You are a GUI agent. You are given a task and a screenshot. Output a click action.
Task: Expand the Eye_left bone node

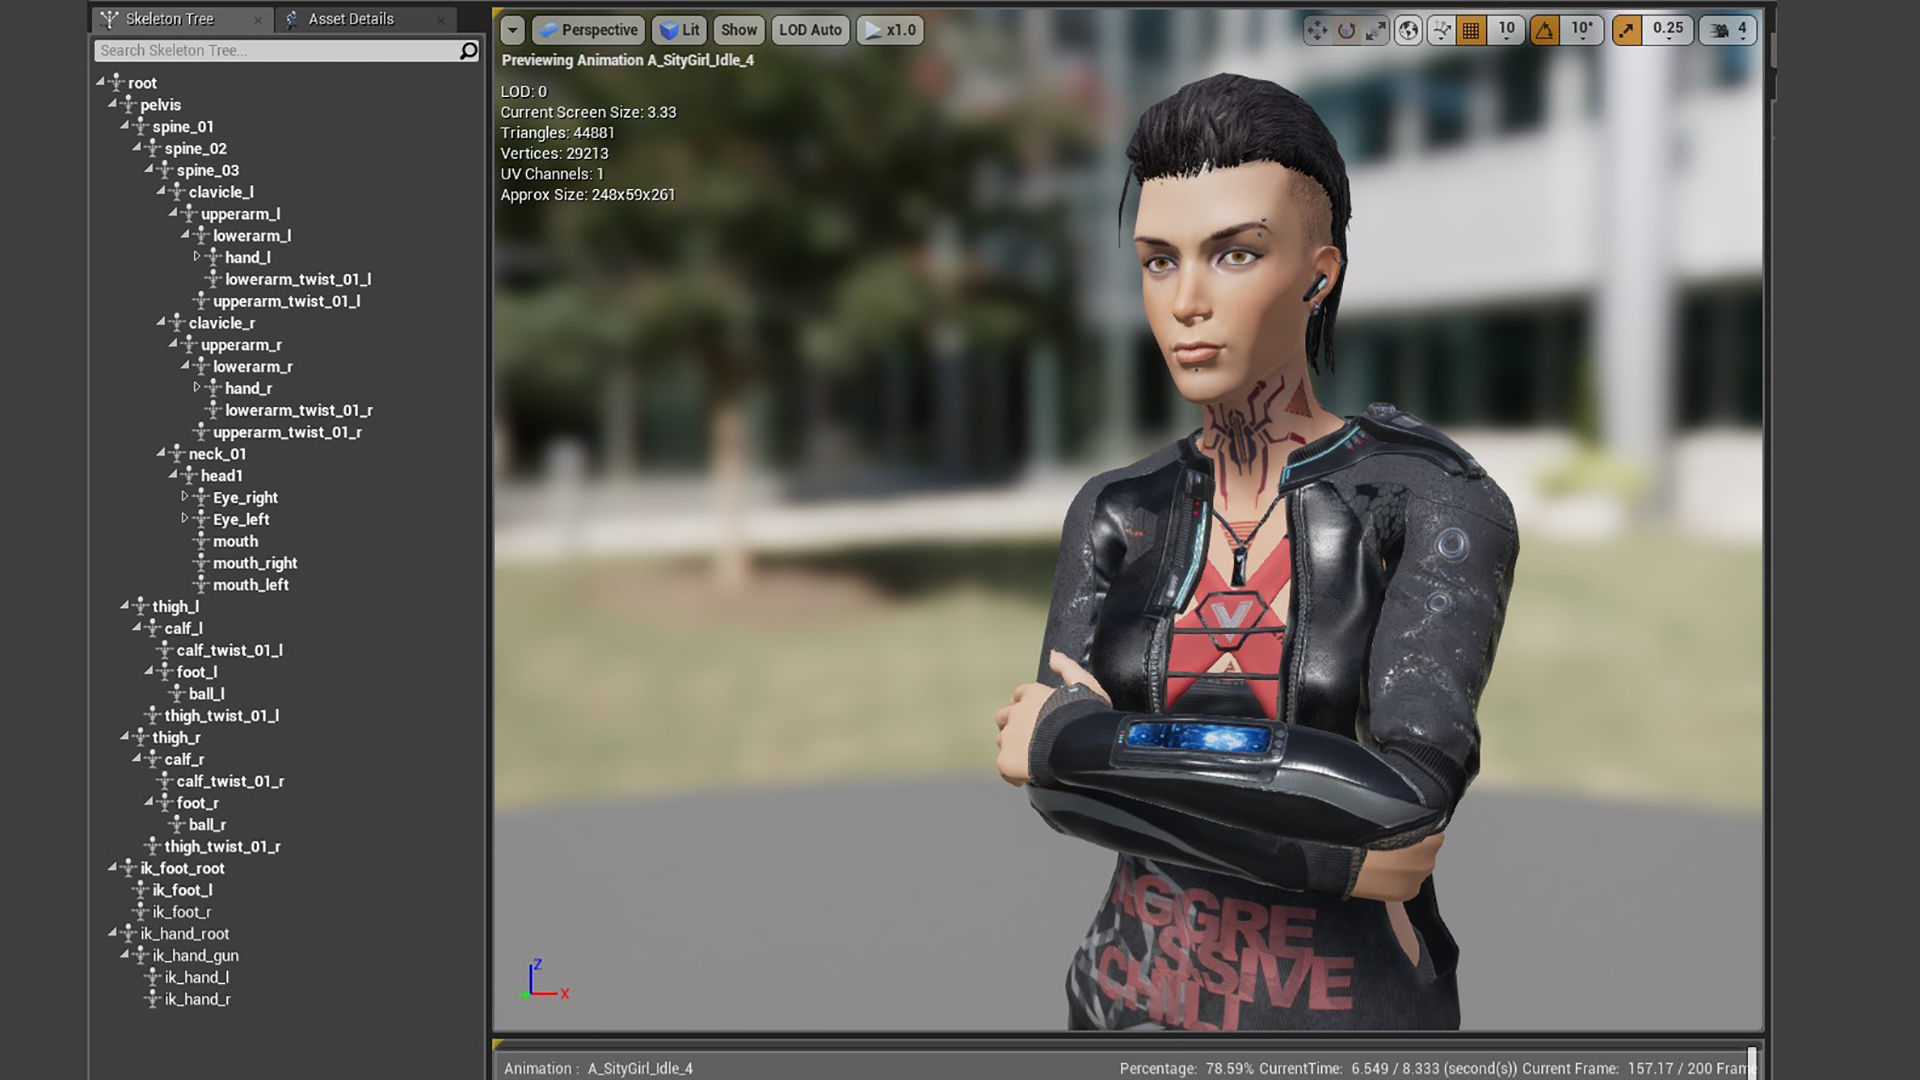[185, 518]
